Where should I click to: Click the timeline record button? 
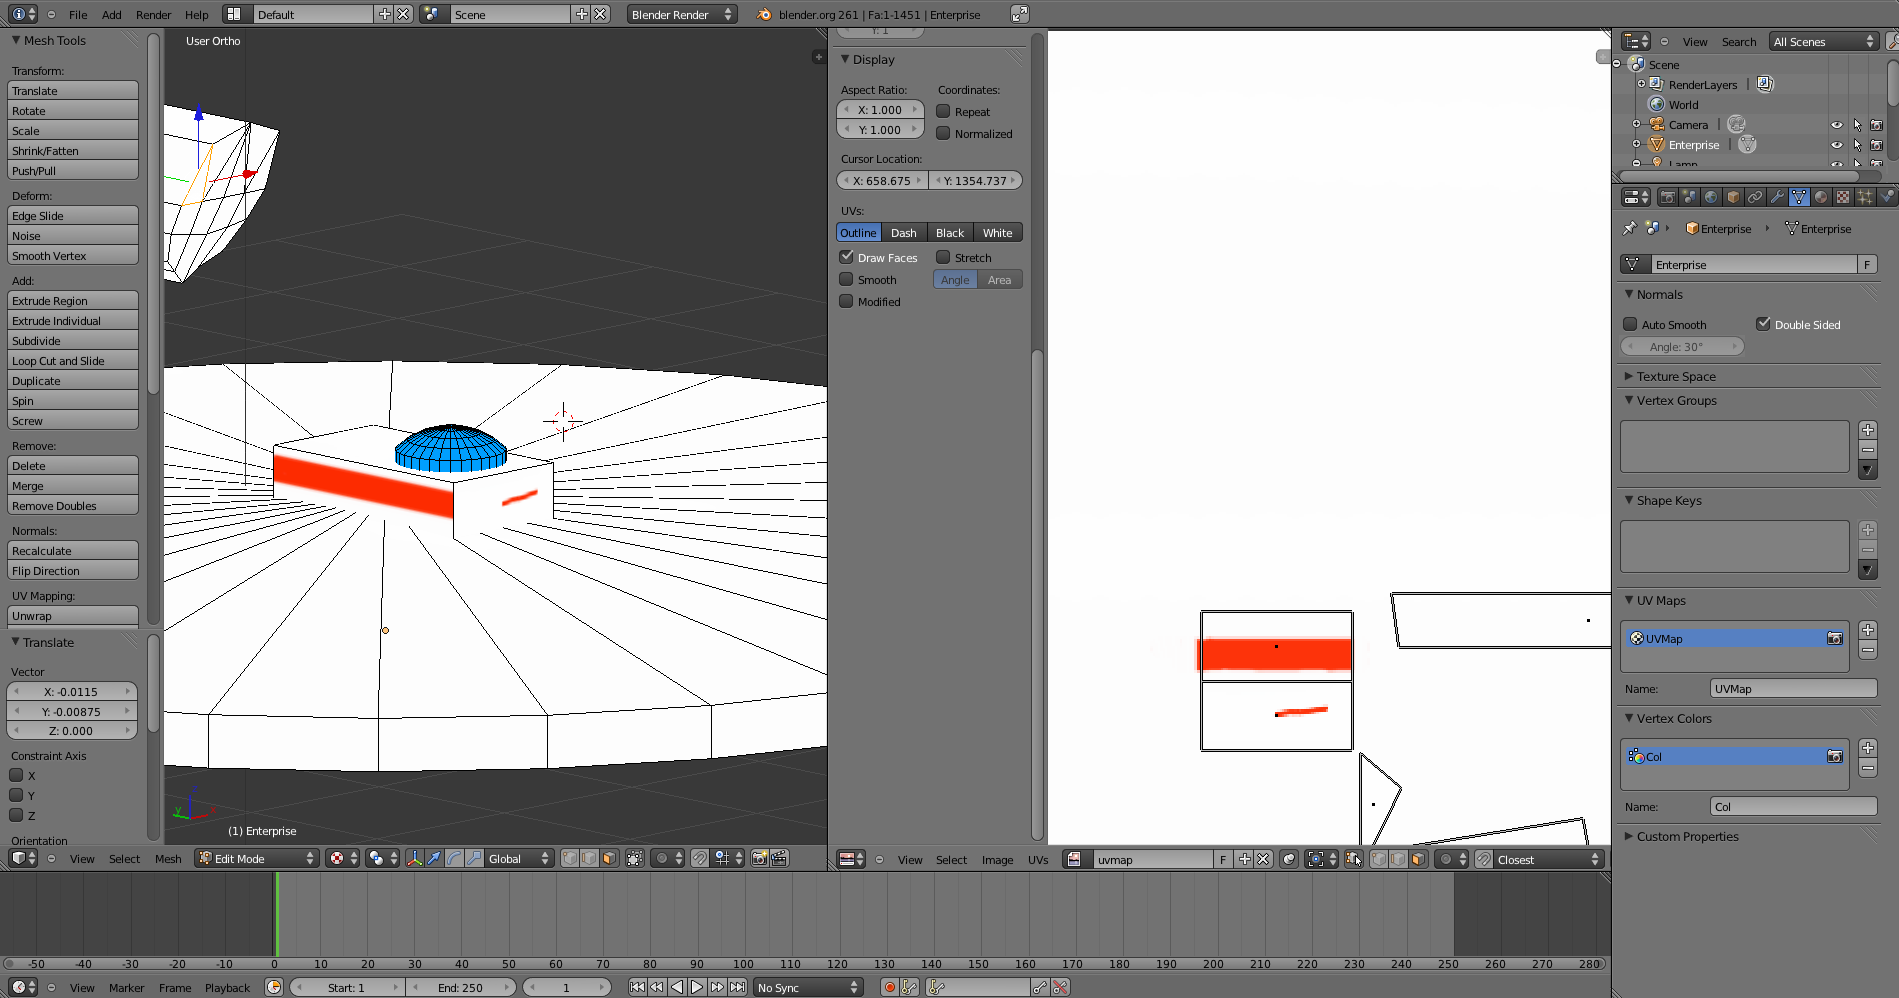[889, 987]
